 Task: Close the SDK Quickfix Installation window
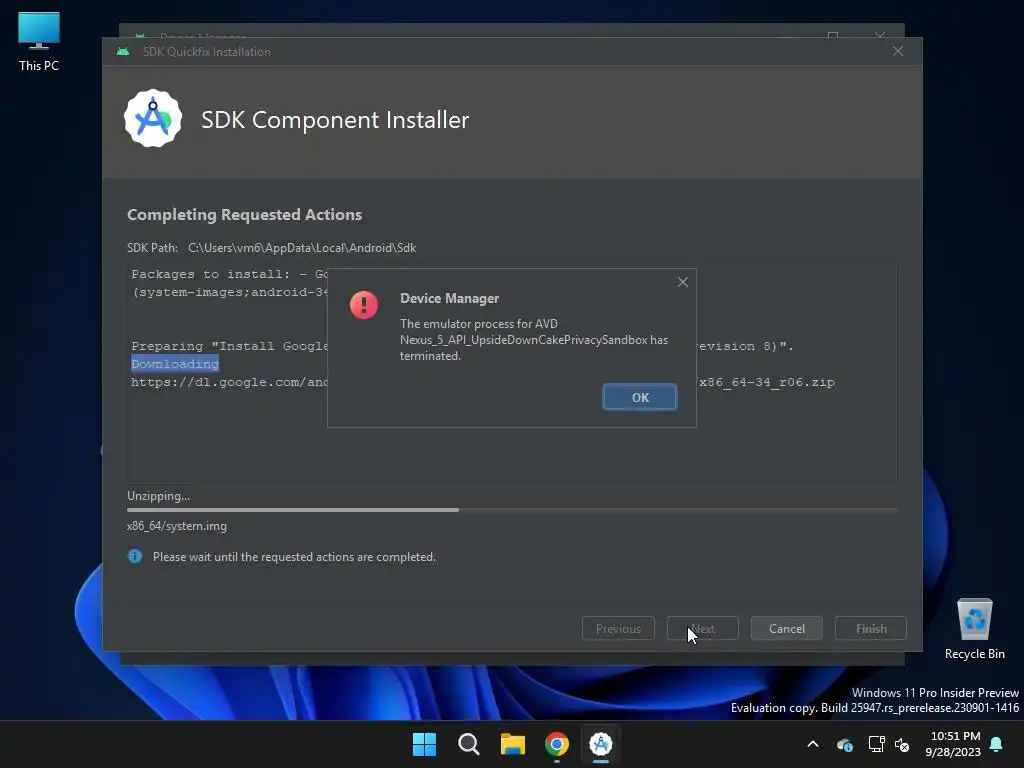coord(898,51)
